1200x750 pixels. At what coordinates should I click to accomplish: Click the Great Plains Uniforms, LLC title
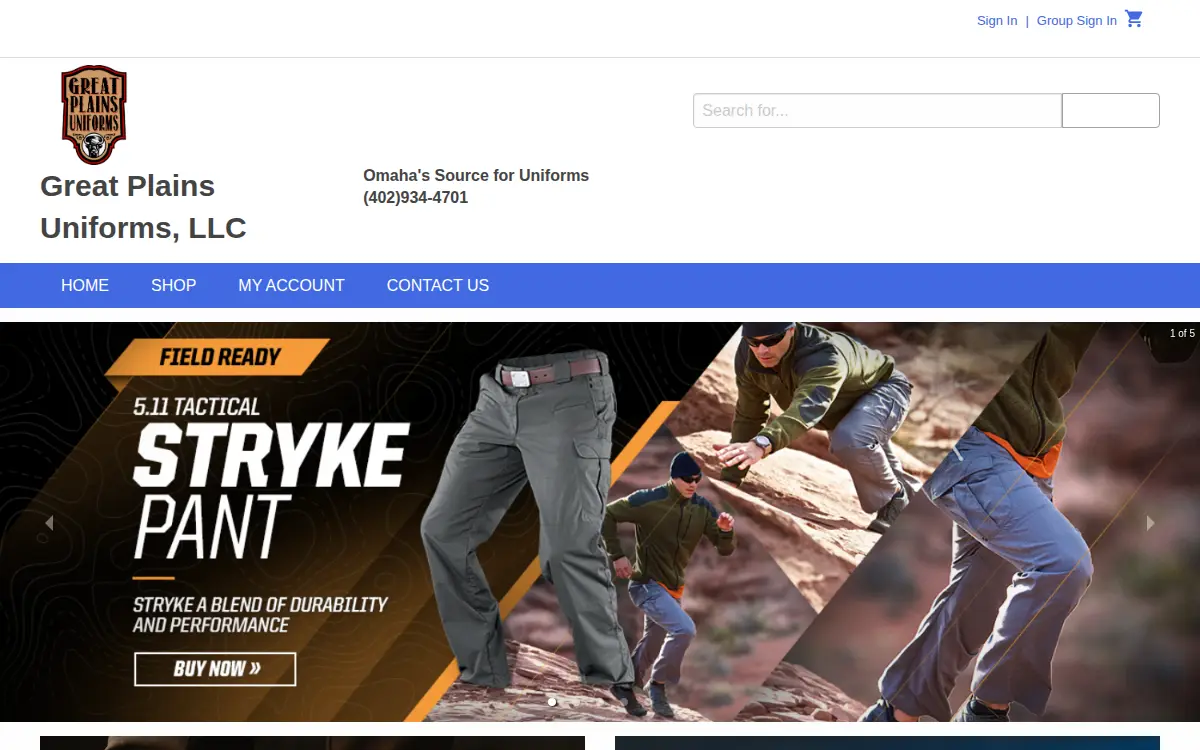143,207
